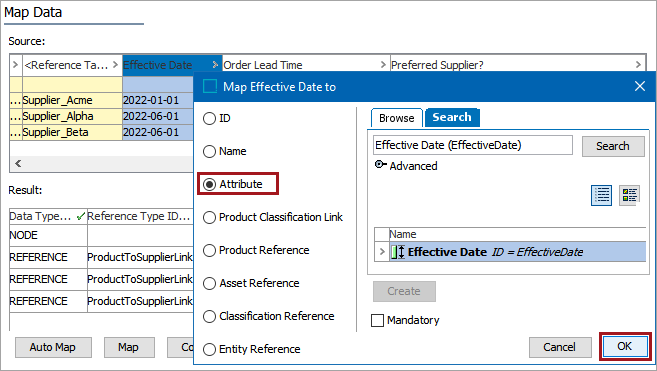Switch to detailed tile view icon
Screen dimensions: 657x371
[x=629, y=195]
